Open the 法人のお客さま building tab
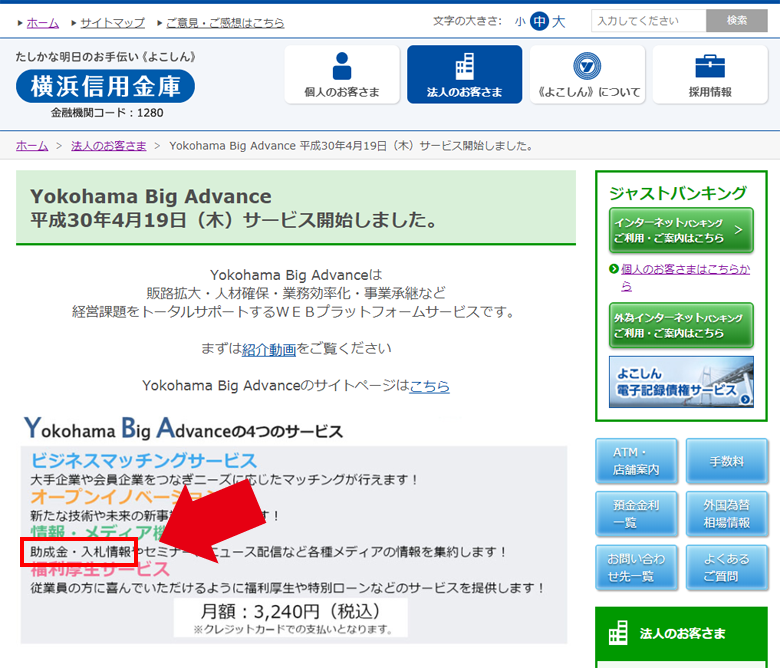 [x=464, y=66]
